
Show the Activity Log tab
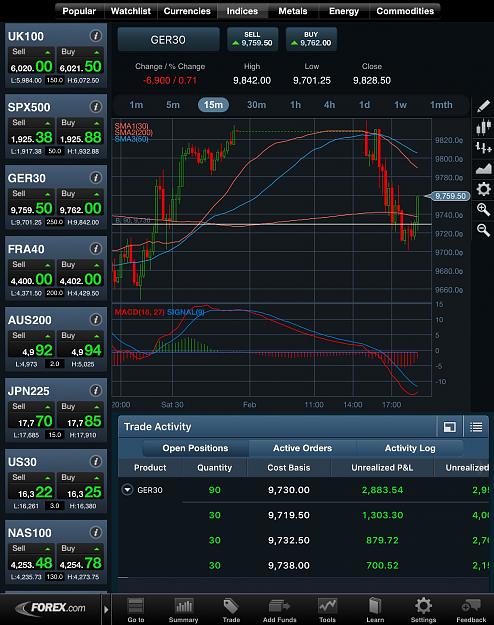pos(410,448)
